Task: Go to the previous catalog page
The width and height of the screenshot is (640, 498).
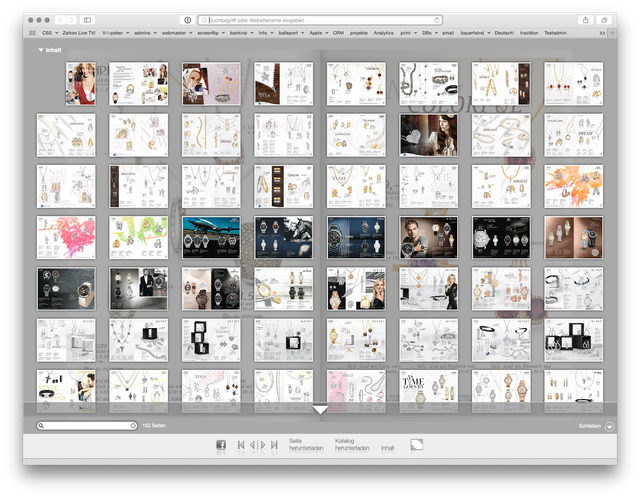Action: tap(251, 445)
